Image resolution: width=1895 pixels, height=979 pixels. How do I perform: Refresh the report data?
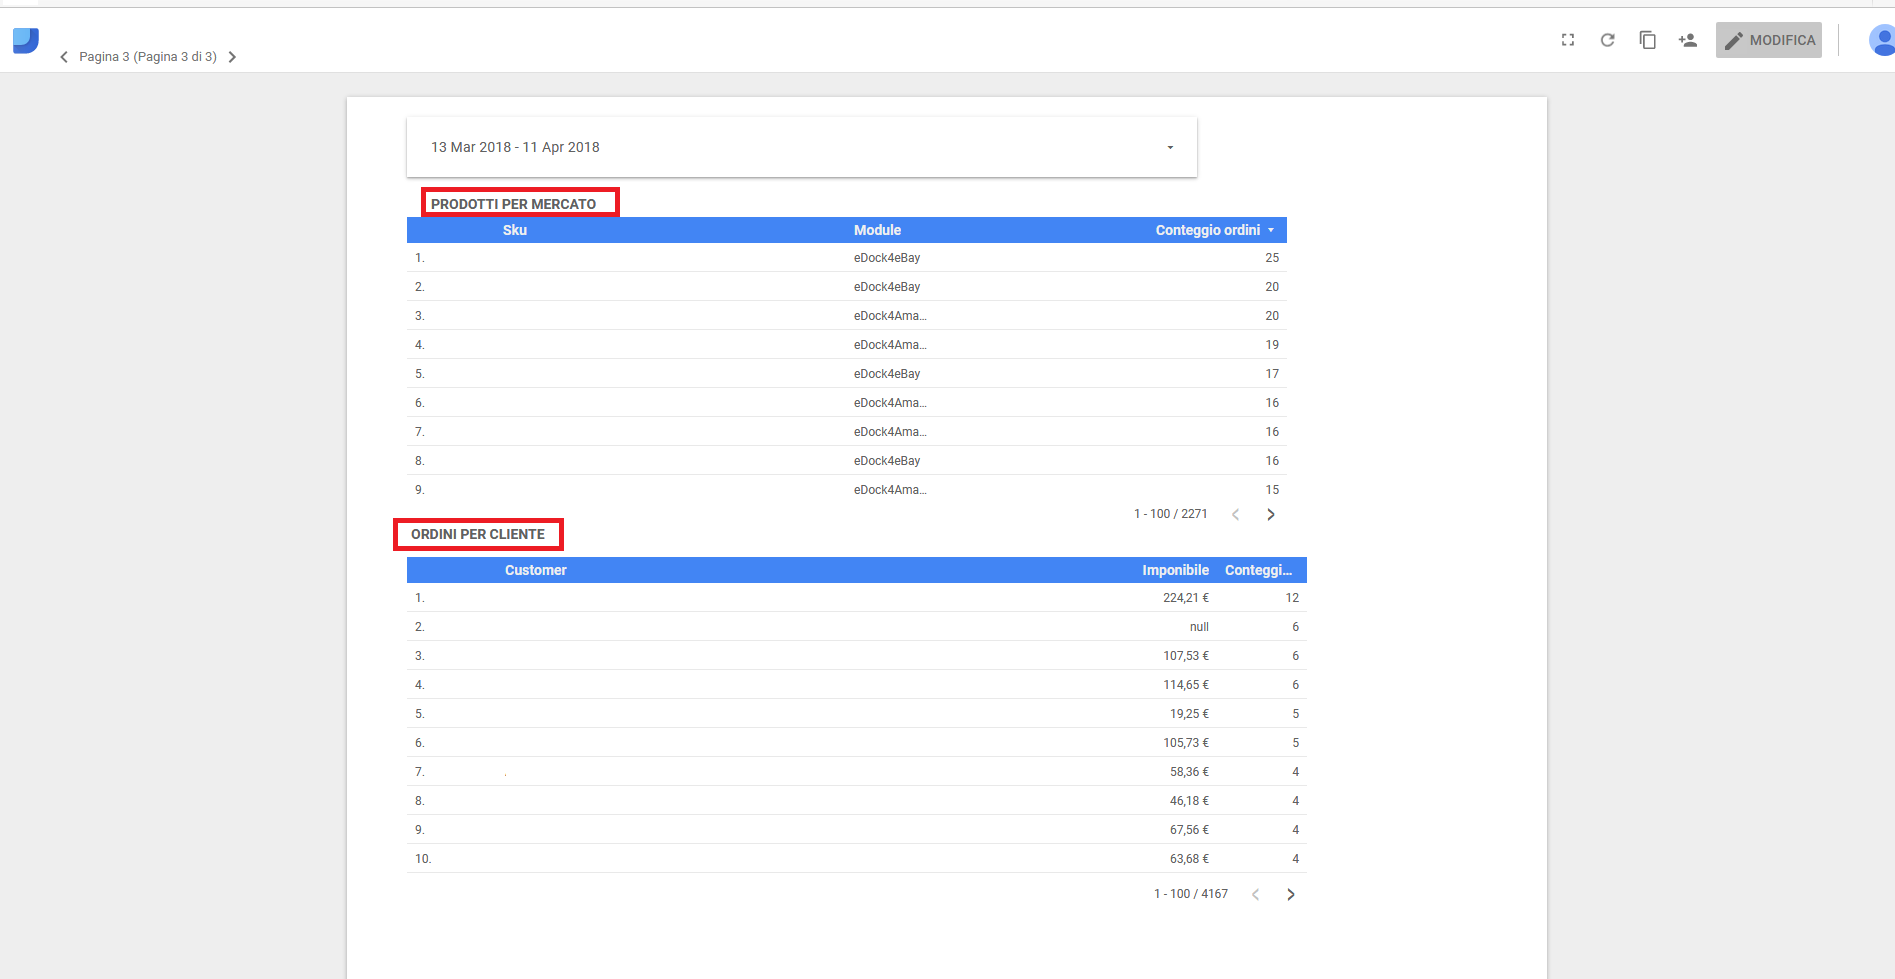pyautogui.click(x=1607, y=40)
